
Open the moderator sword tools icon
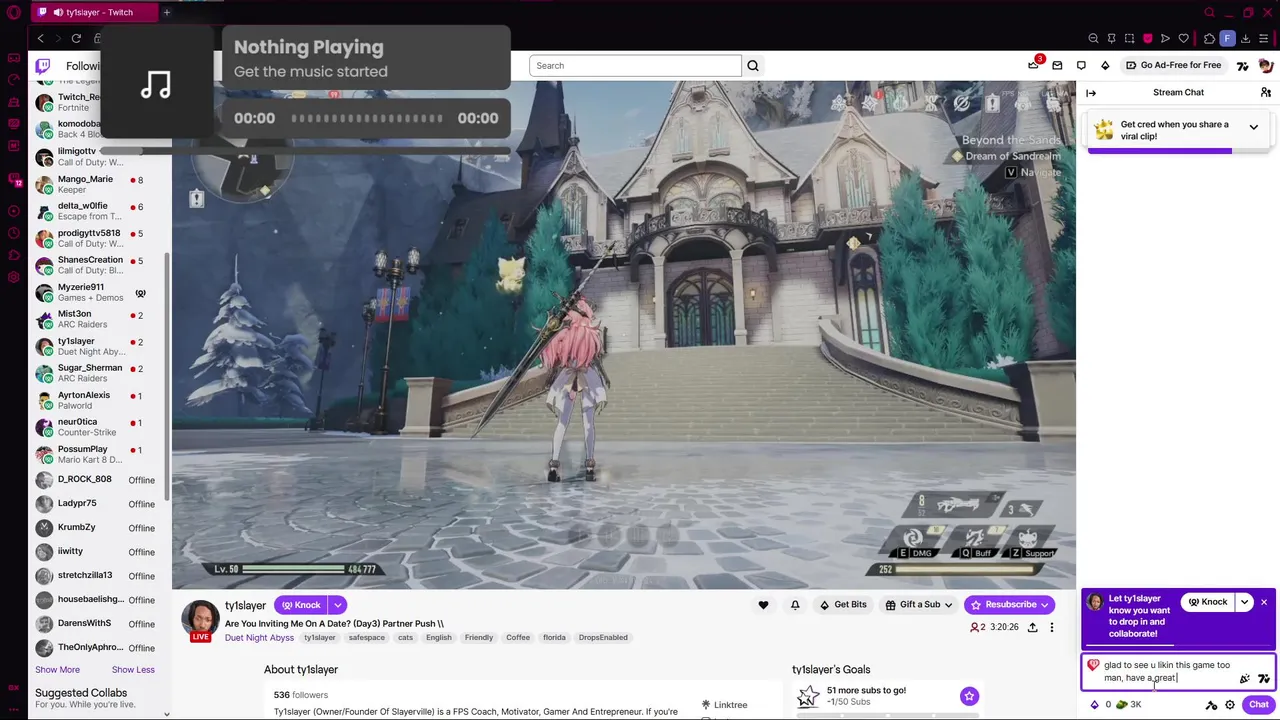point(1211,705)
